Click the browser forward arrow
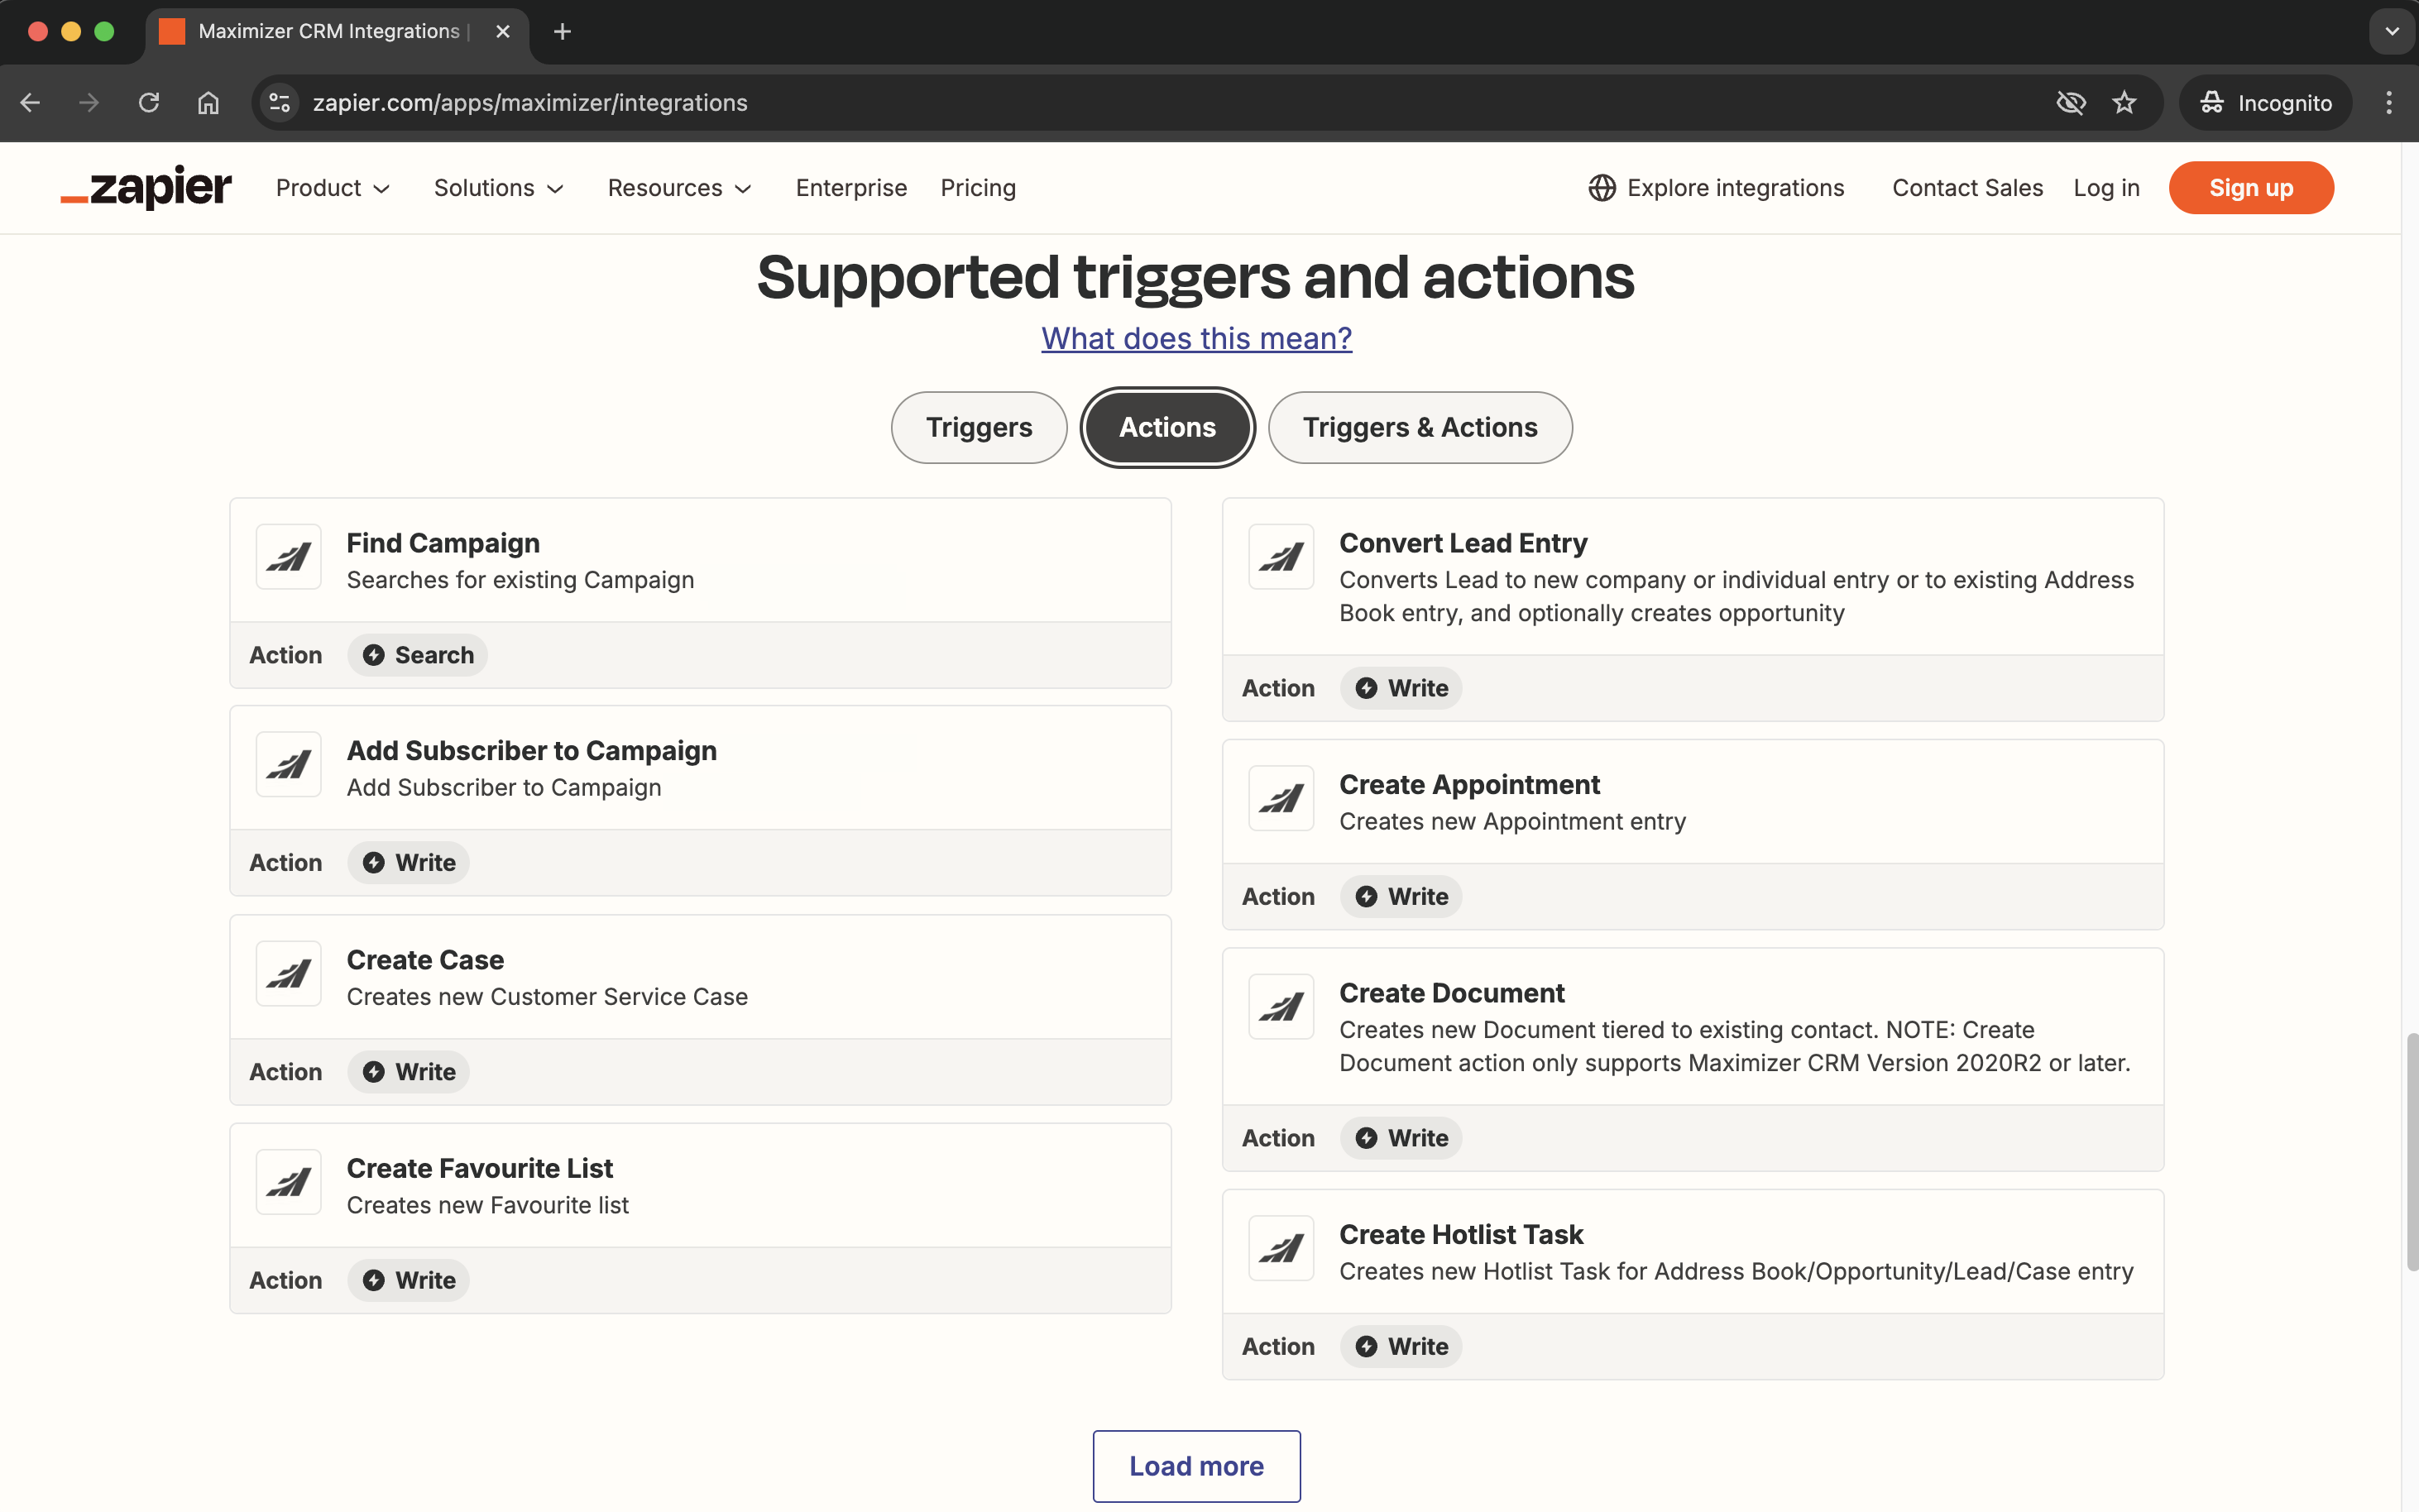The image size is (2419, 1512). pyautogui.click(x=89, y=102)
